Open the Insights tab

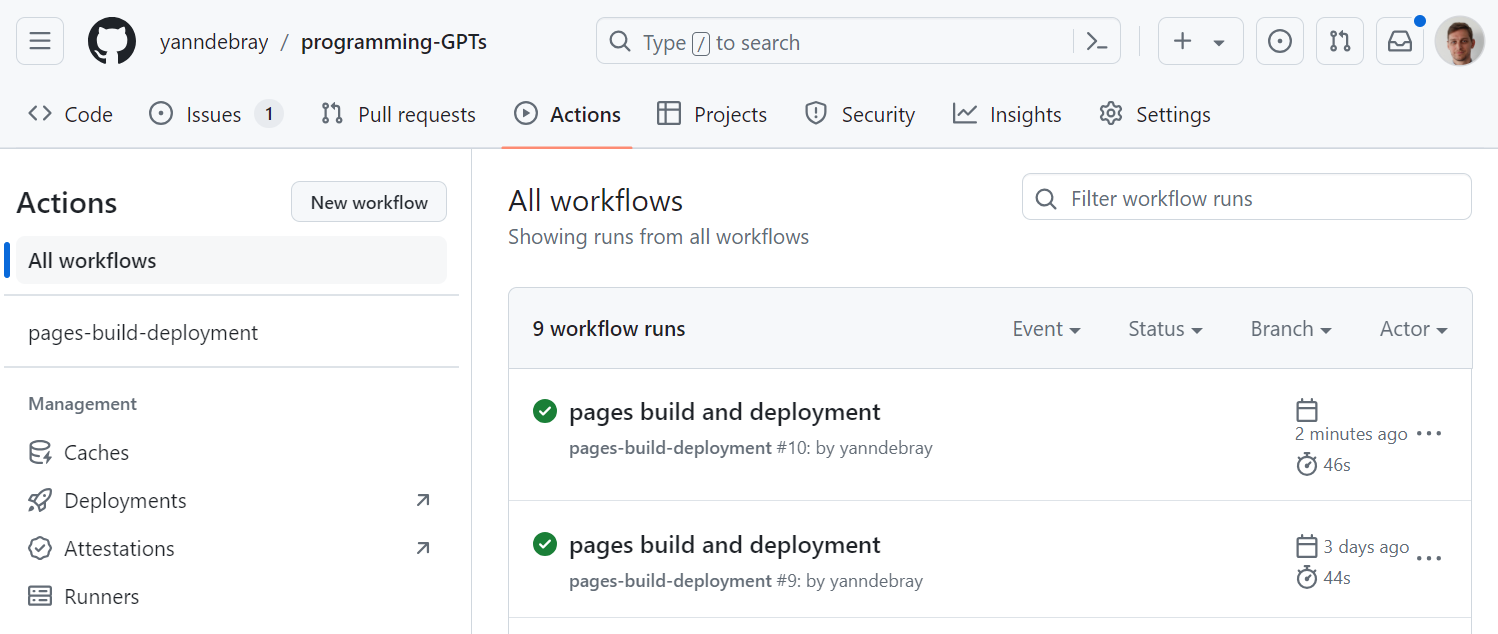point(1007,114)
